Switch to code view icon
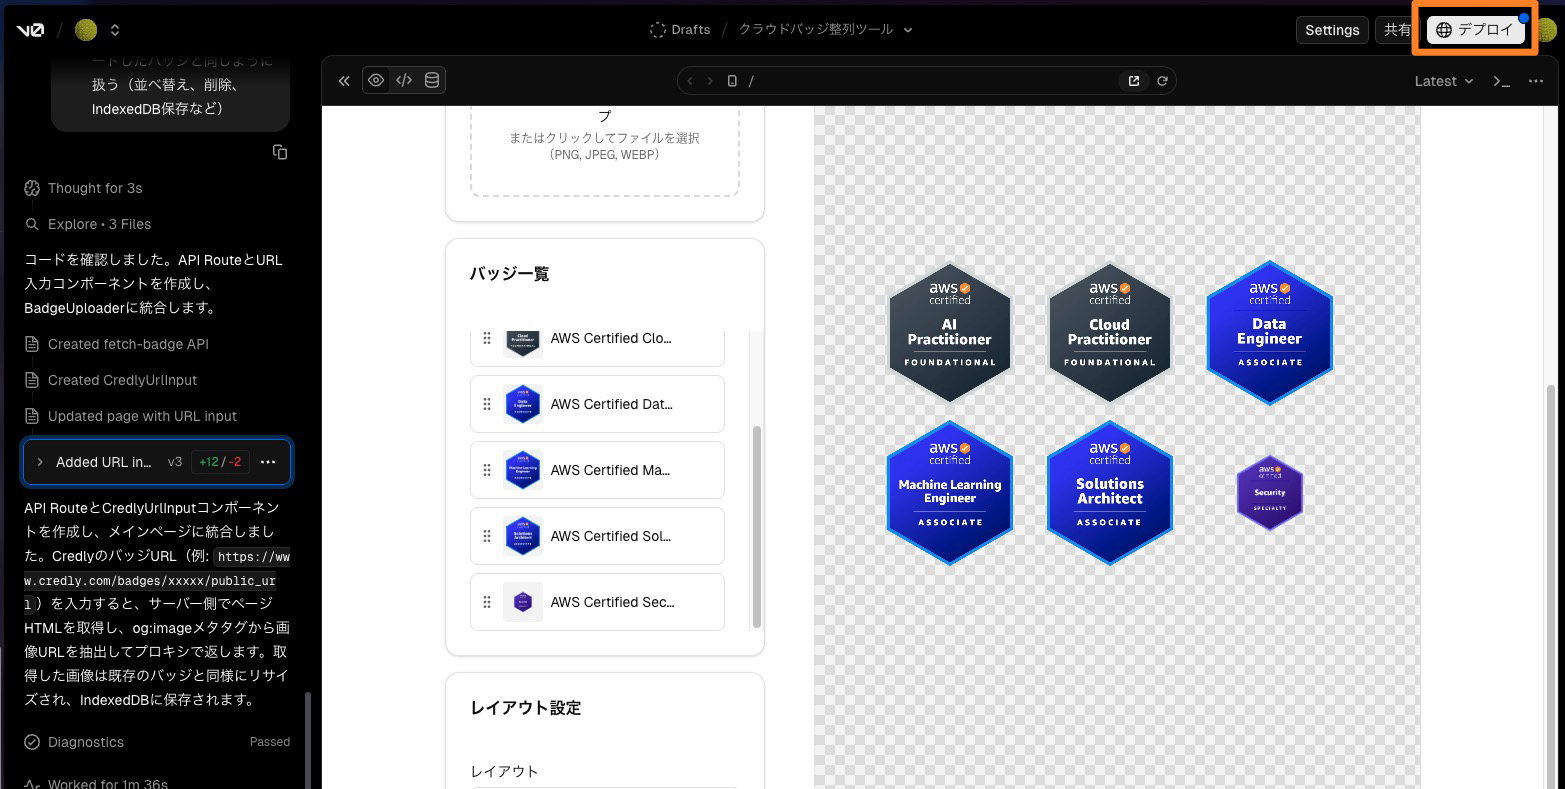The image size is (1565, 789). tap(404, 81)
